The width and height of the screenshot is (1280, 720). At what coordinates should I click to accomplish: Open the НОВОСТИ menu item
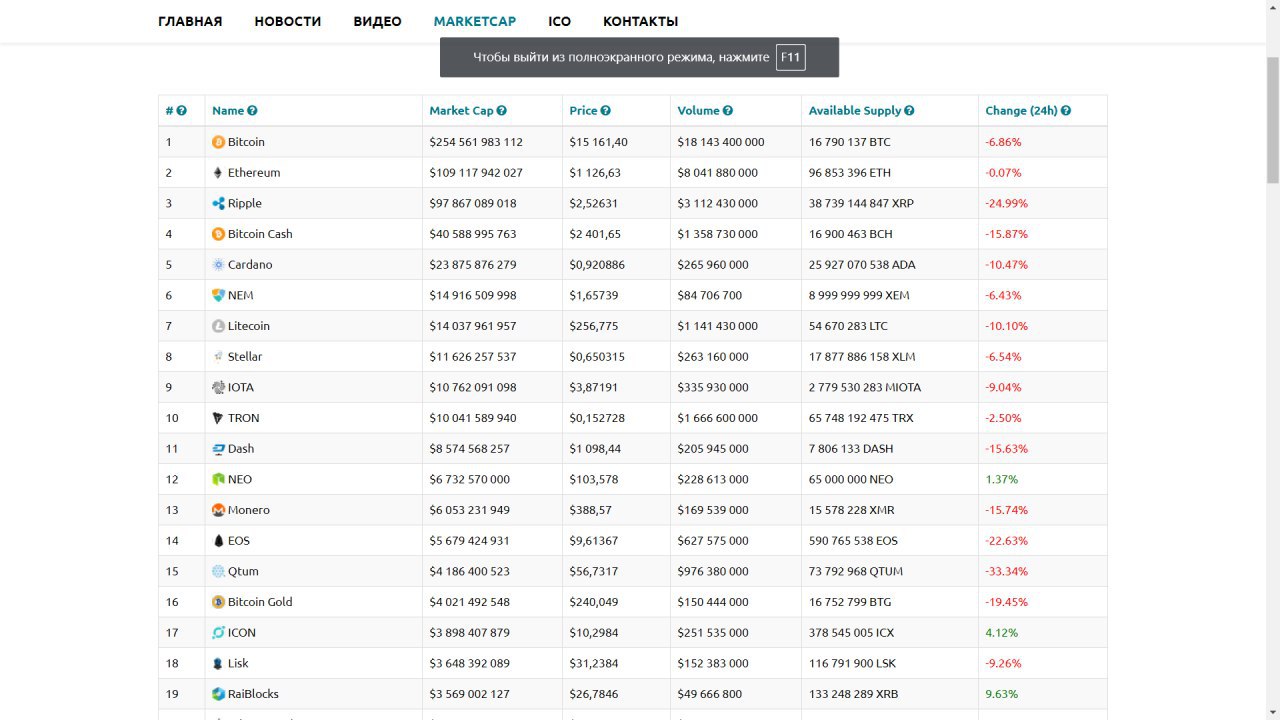tap(288, 21)
